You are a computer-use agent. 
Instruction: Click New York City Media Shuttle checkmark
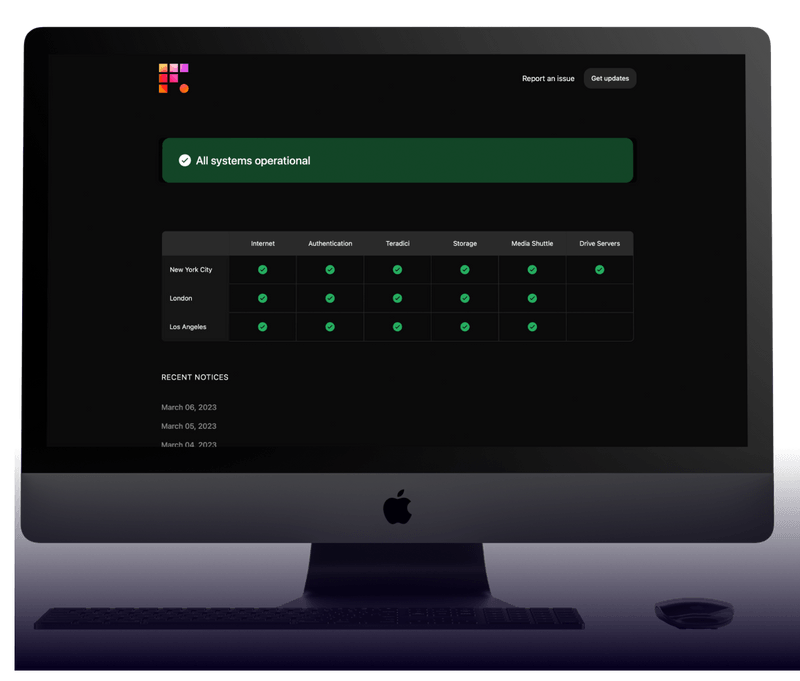click(532, 270)
